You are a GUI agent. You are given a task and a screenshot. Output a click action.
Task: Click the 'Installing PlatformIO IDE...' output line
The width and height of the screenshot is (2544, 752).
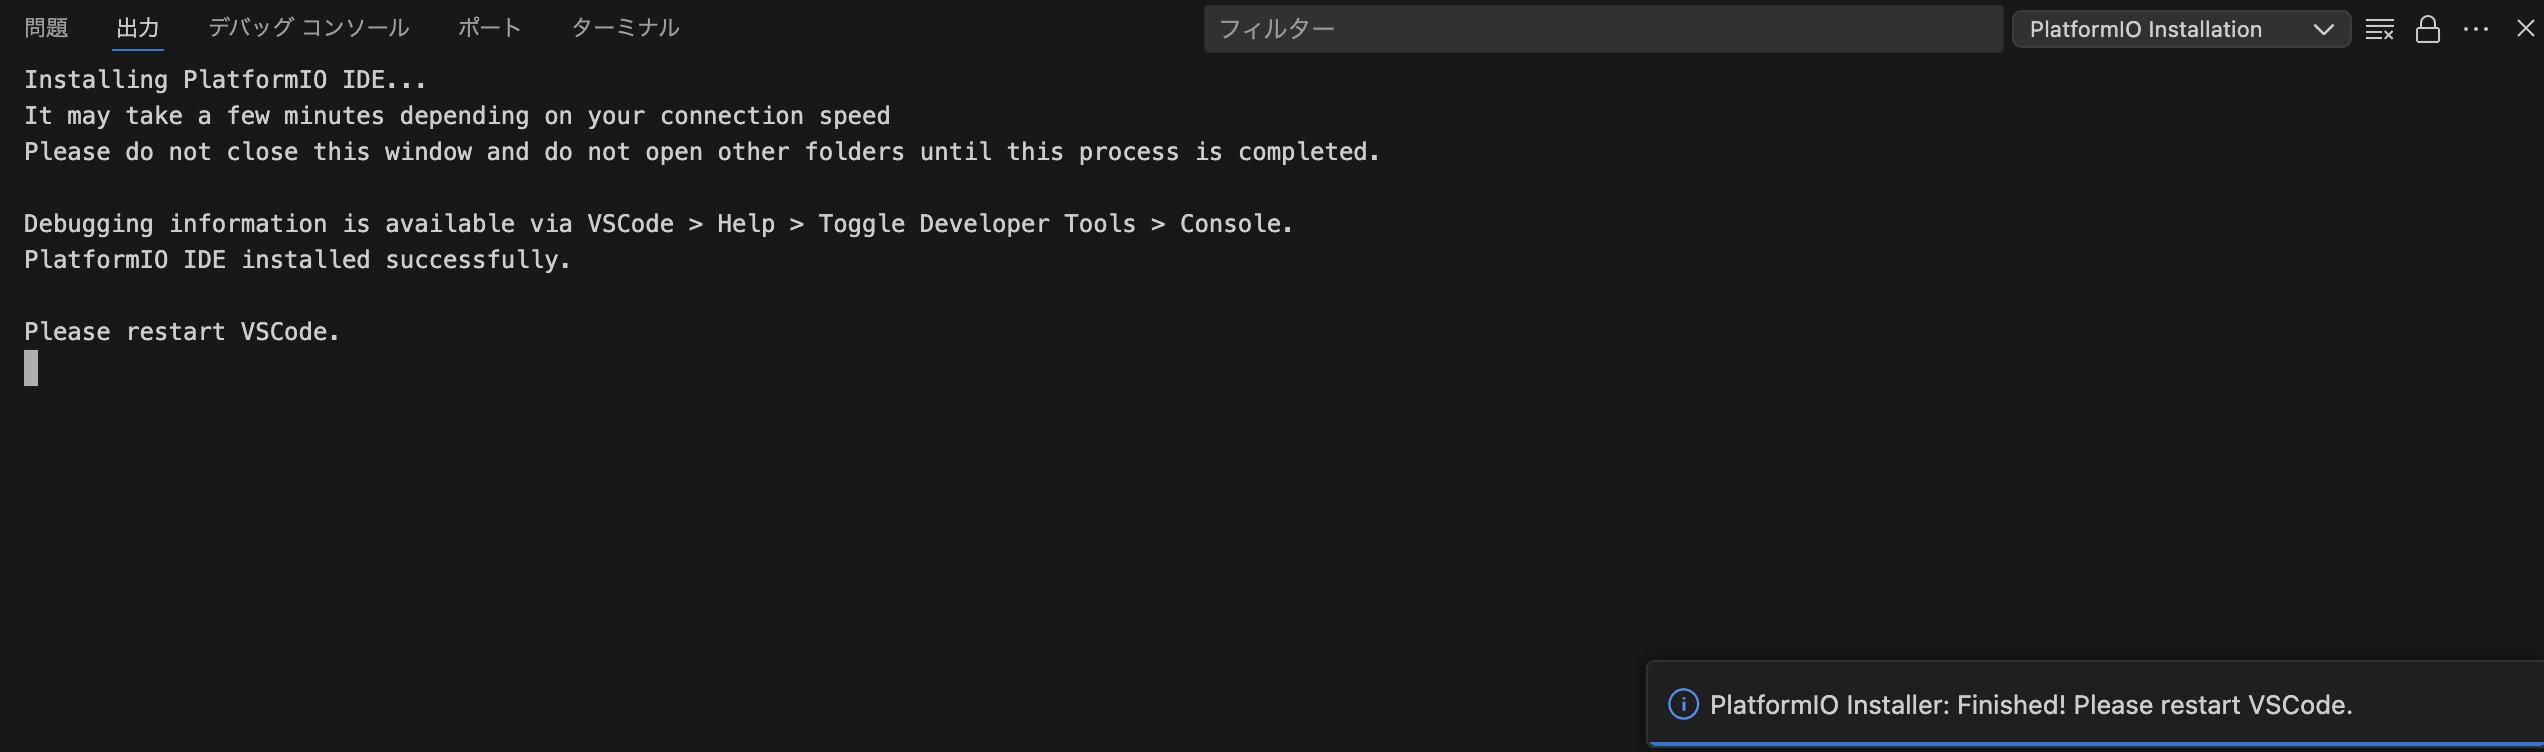225,79
